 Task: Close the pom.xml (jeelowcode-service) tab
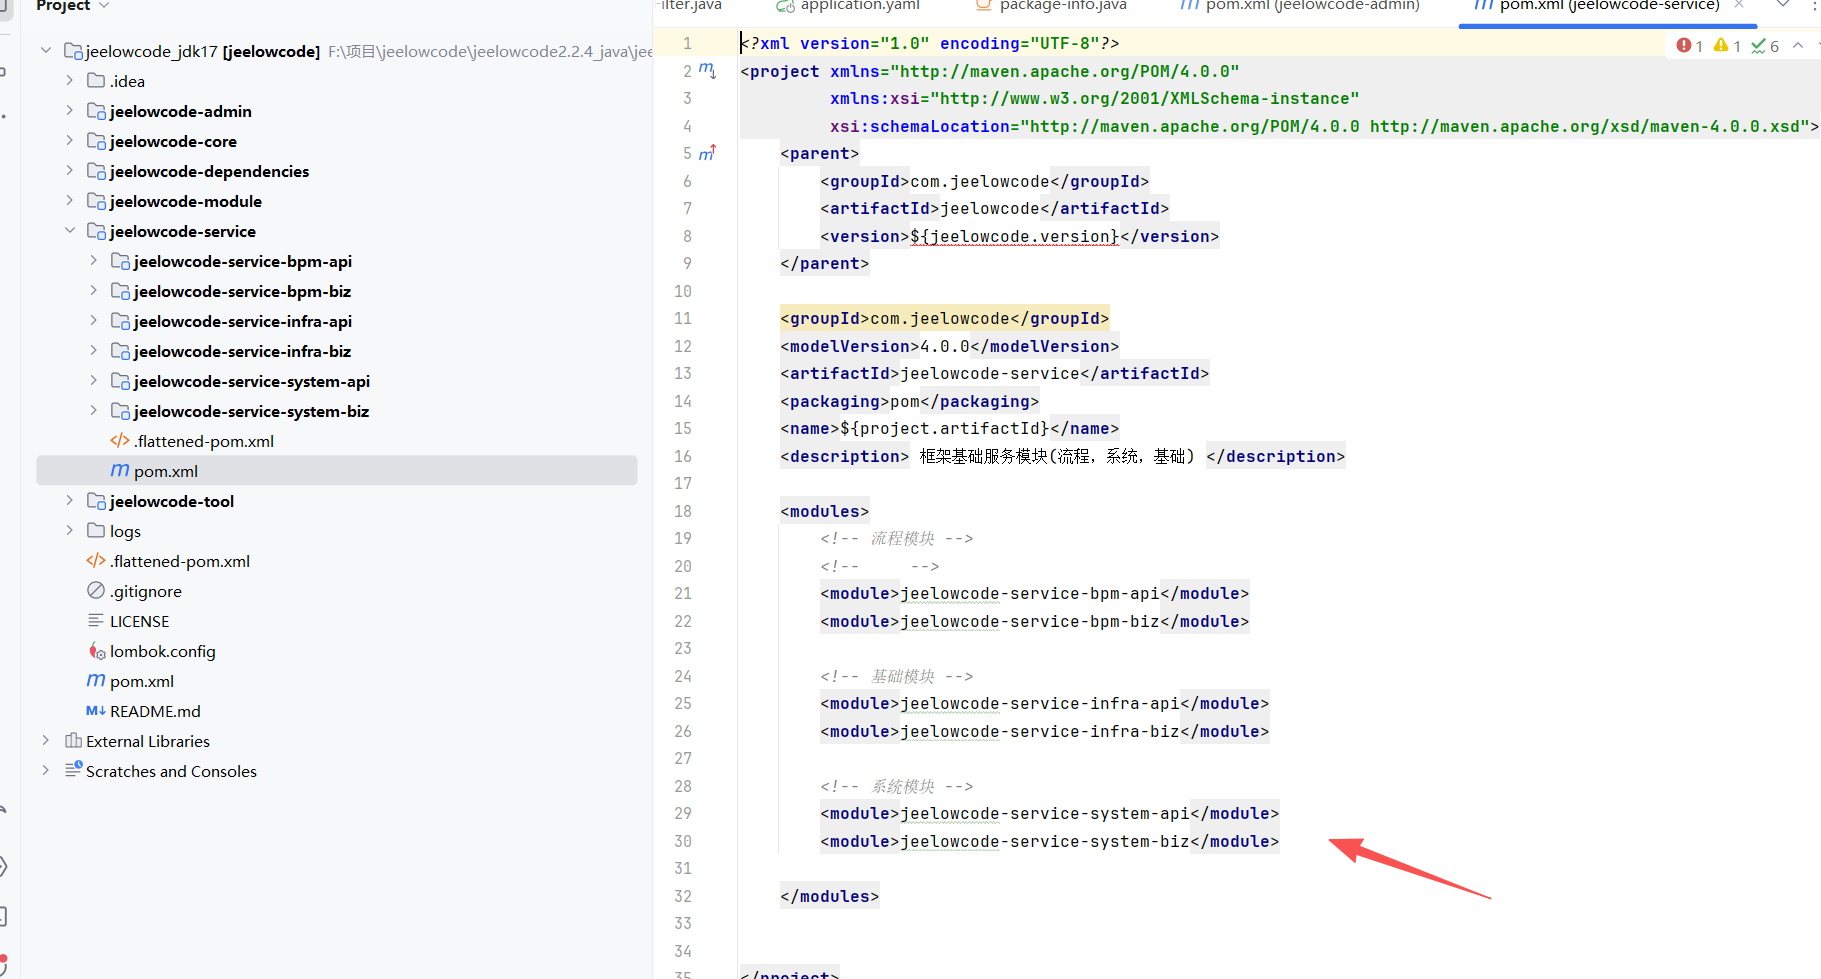pyautogui.click(x=1739, y=5)
